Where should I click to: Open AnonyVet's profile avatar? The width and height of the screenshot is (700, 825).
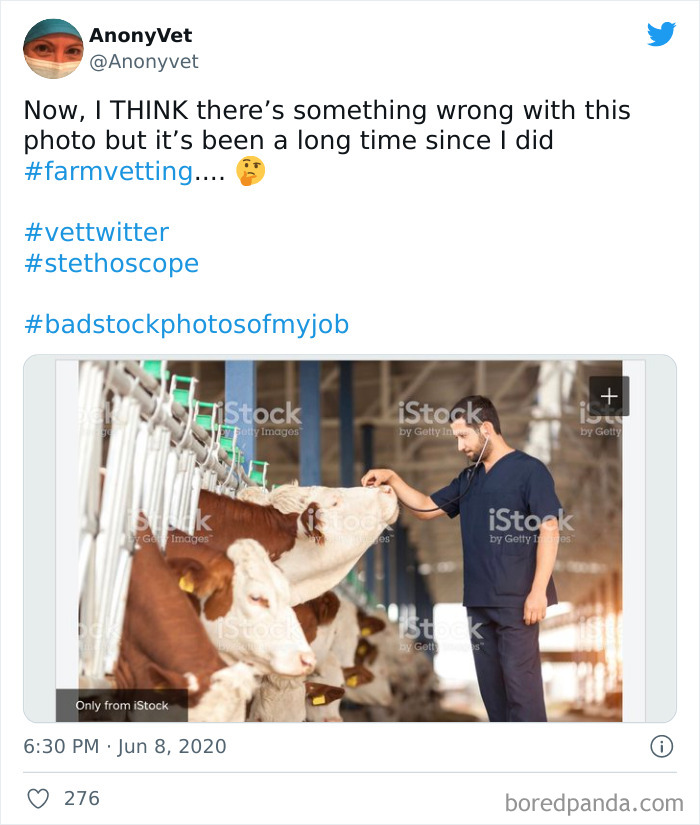pos(52,48)
